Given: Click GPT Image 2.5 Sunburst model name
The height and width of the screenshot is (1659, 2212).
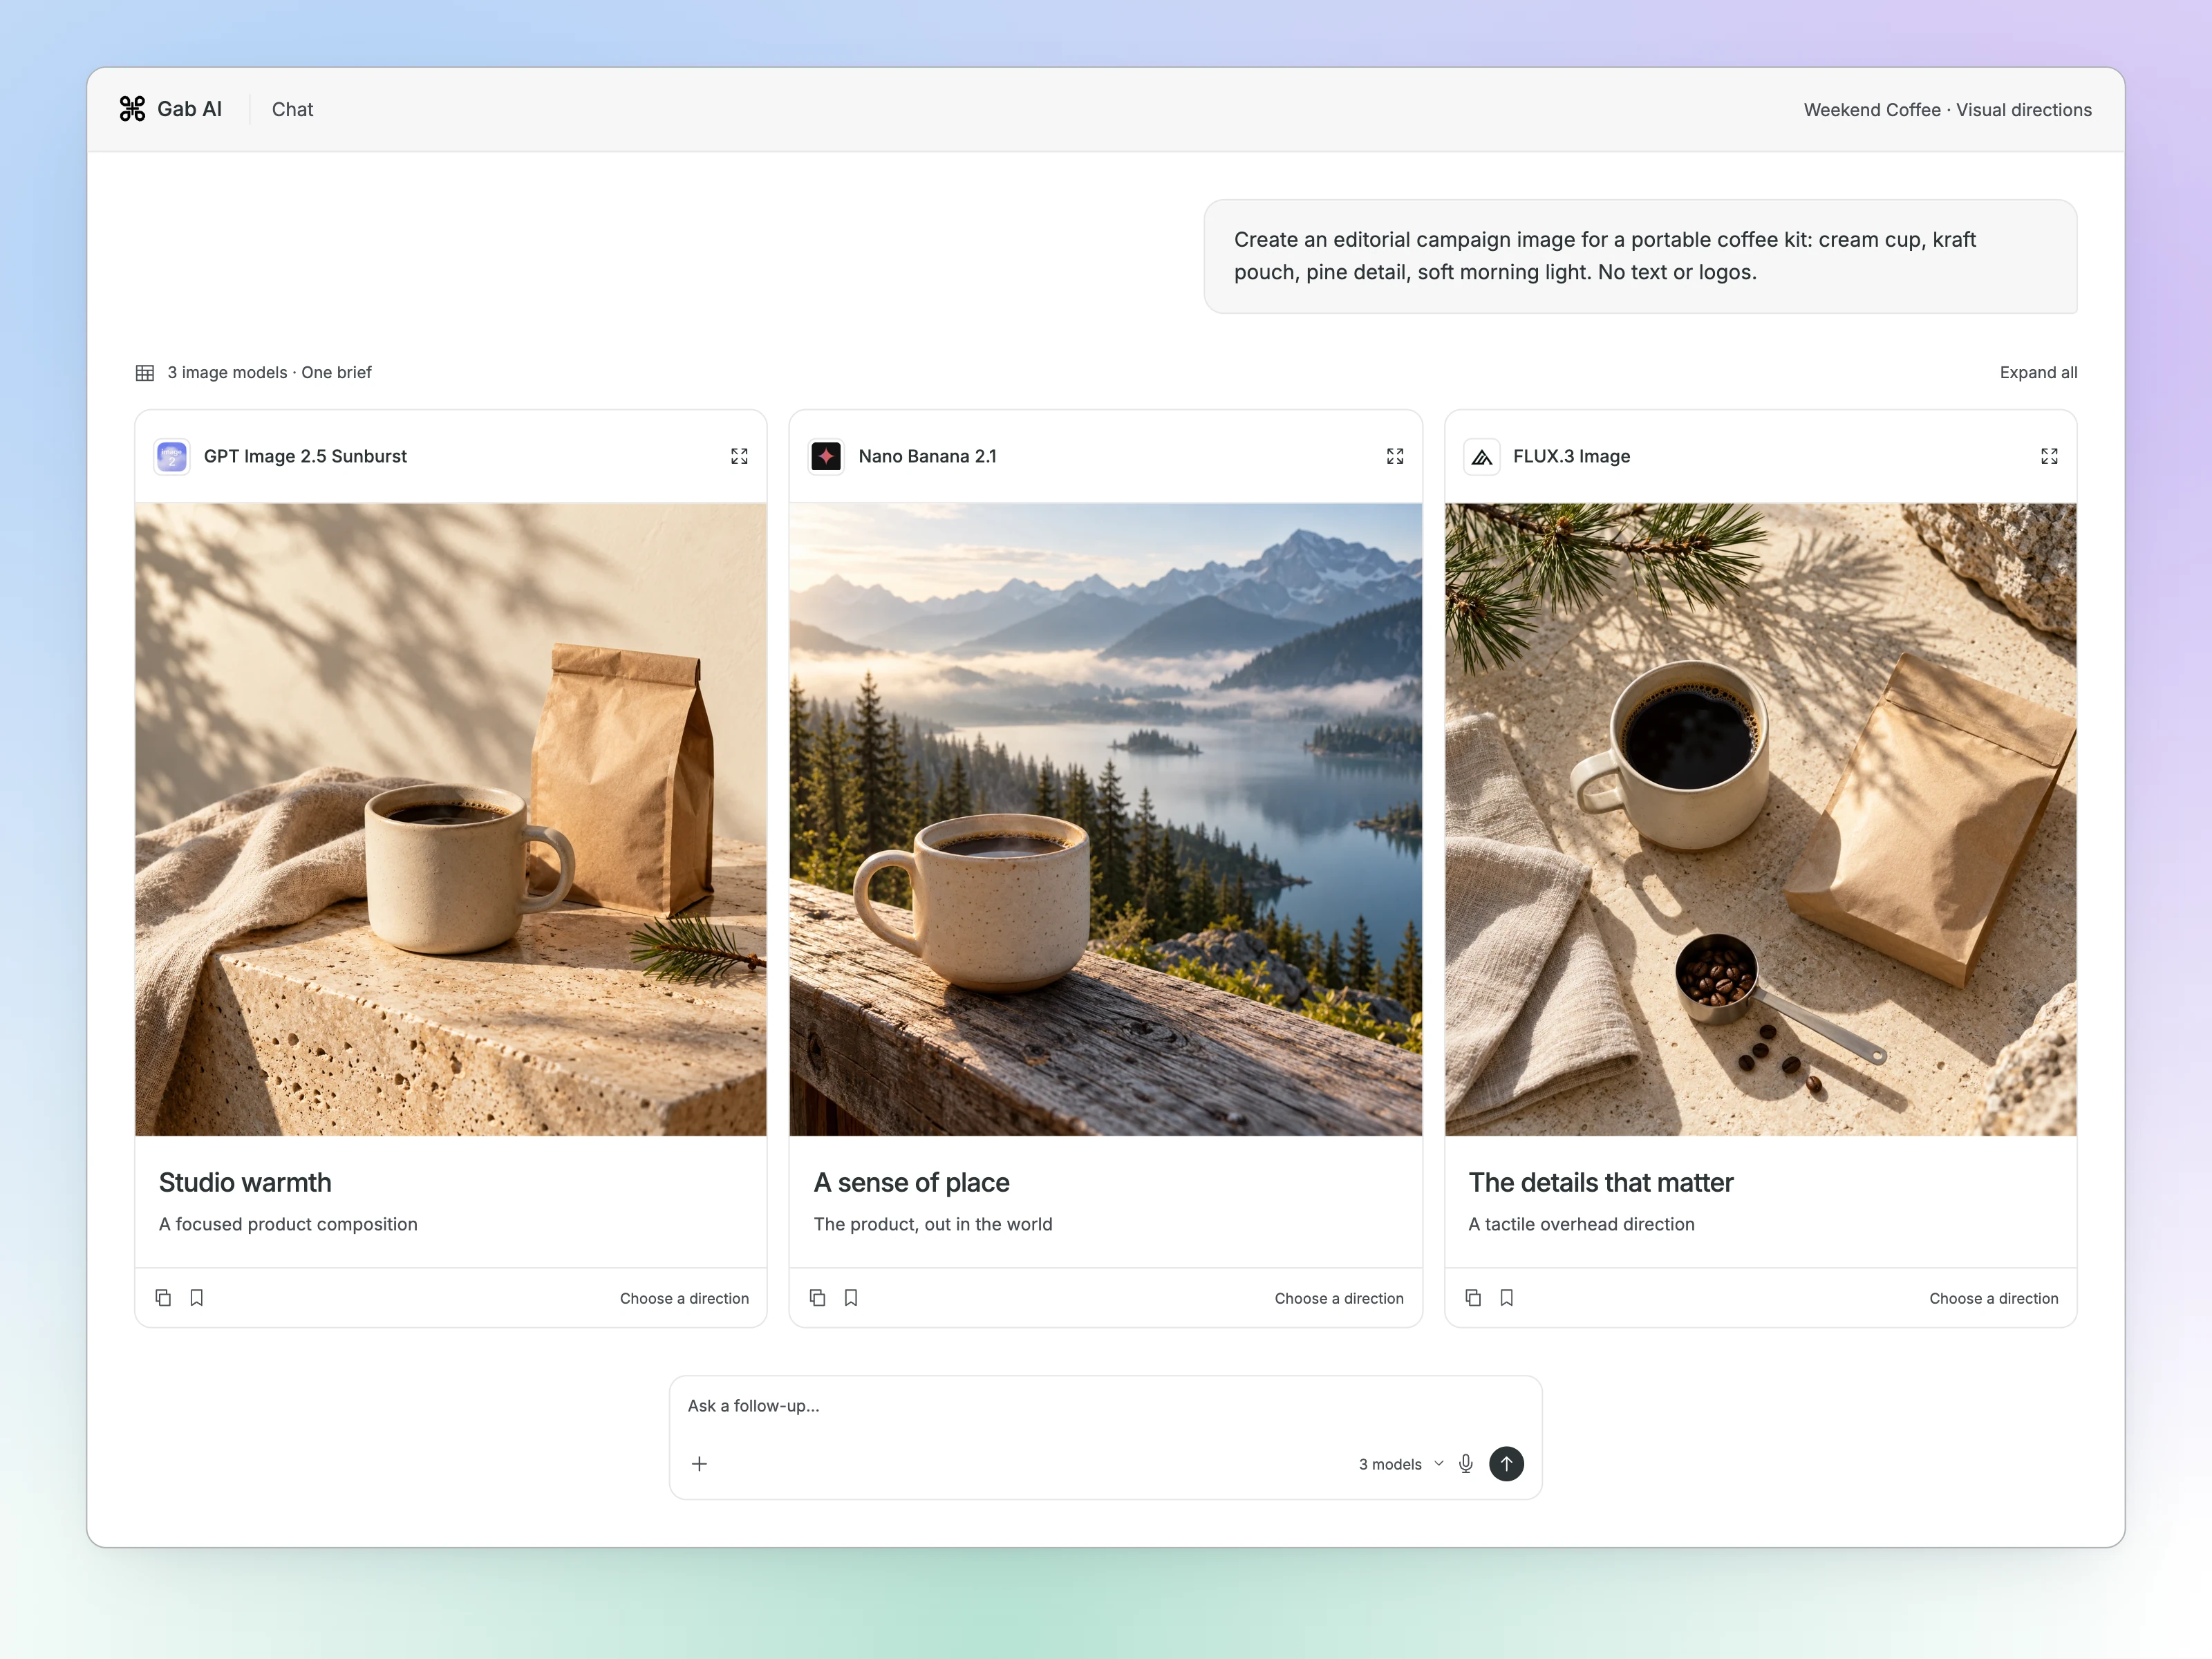Looking at the screenshot, I should [x=305, y=456].
